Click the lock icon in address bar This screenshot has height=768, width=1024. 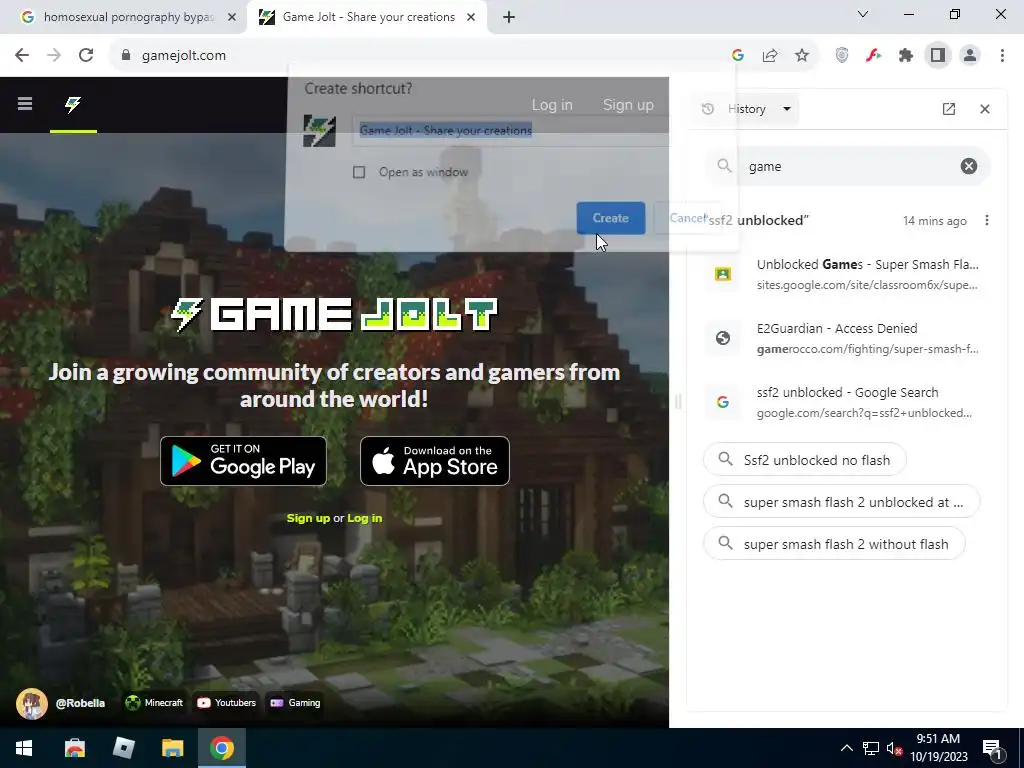[x=126, y=56]
